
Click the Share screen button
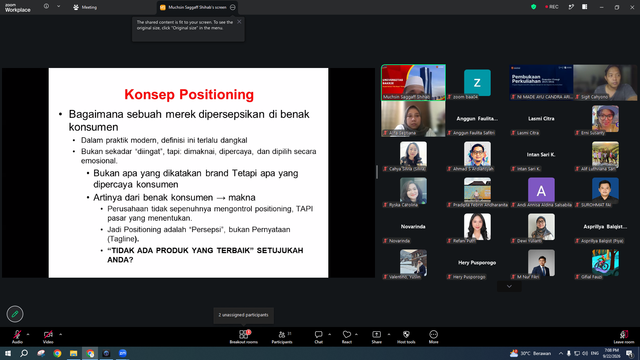pyautogui.click(x=376, y=336)
